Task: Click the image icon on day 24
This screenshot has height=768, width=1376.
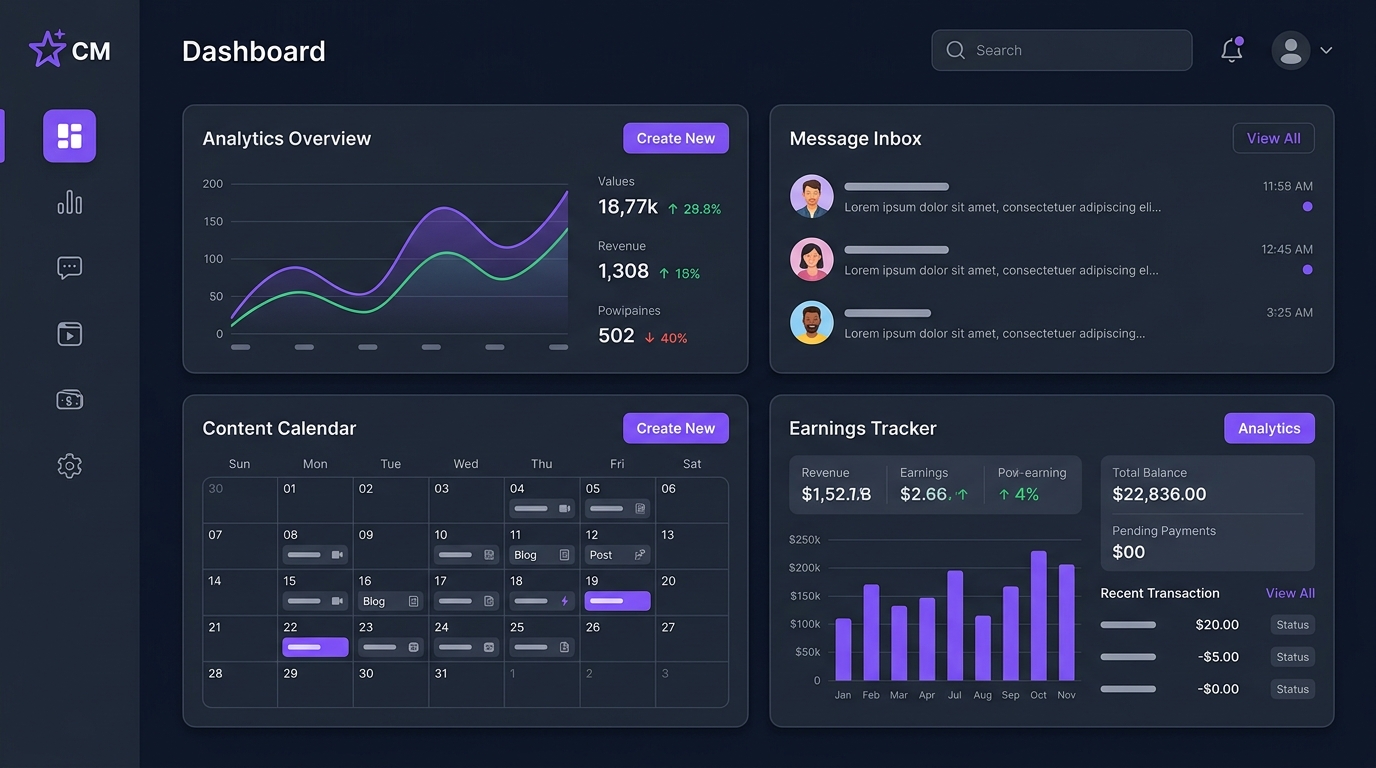Action: point(489,647)
